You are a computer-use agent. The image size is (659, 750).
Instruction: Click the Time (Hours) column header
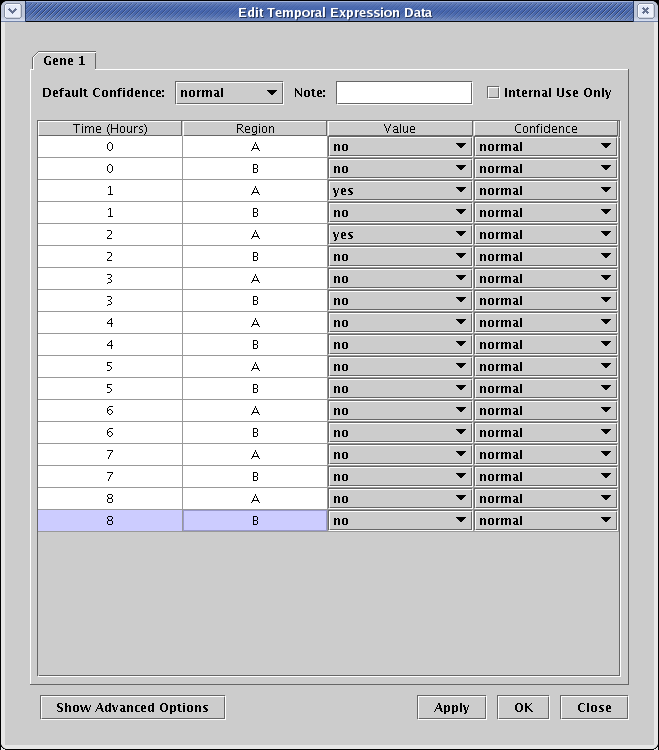110,129
